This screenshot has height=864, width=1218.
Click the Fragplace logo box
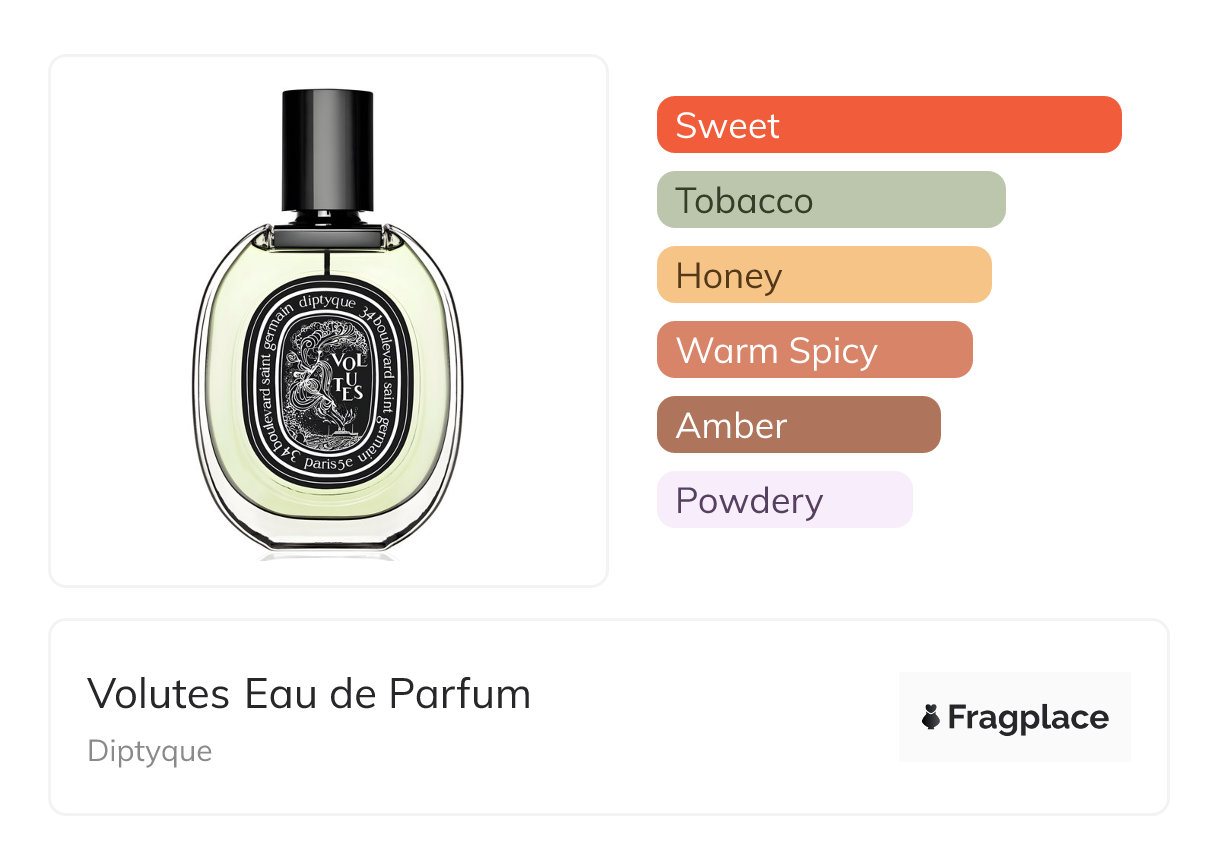1015,717
